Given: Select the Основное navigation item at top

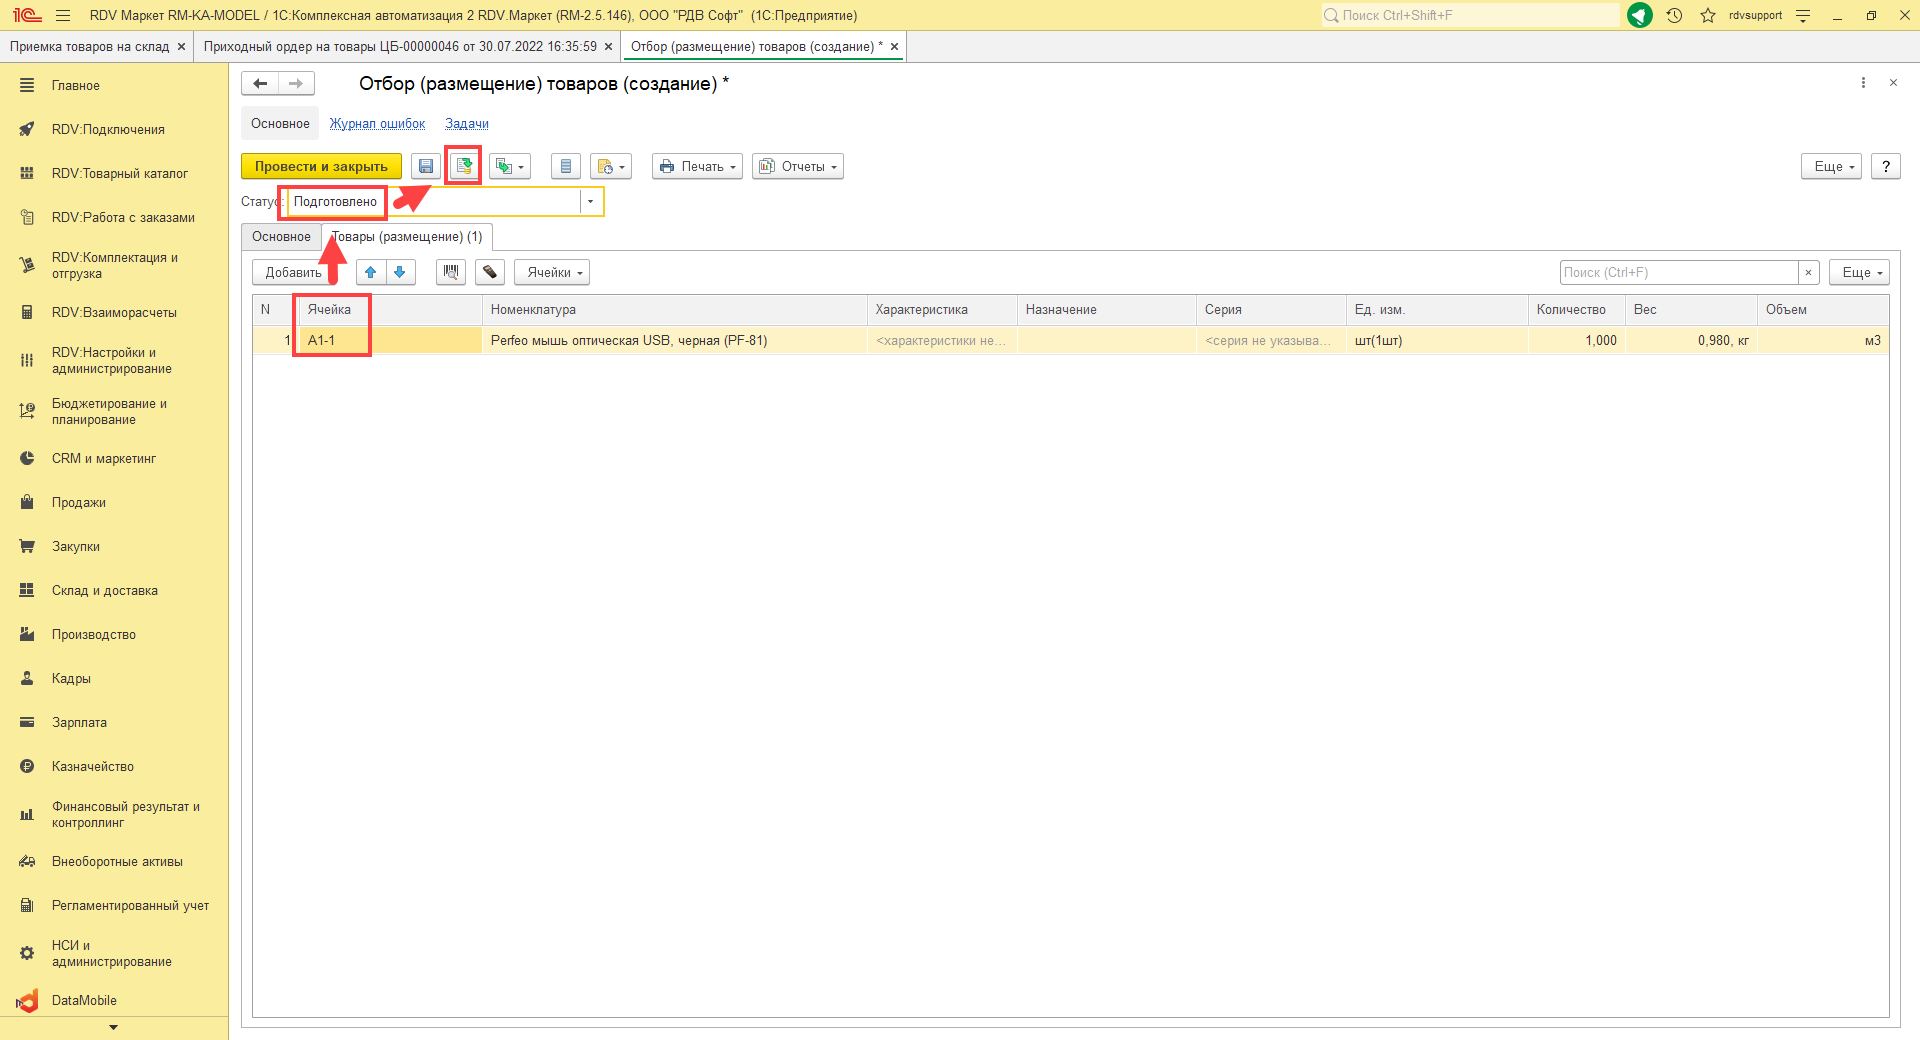Looking at the screenshot, I should point(280,124).
